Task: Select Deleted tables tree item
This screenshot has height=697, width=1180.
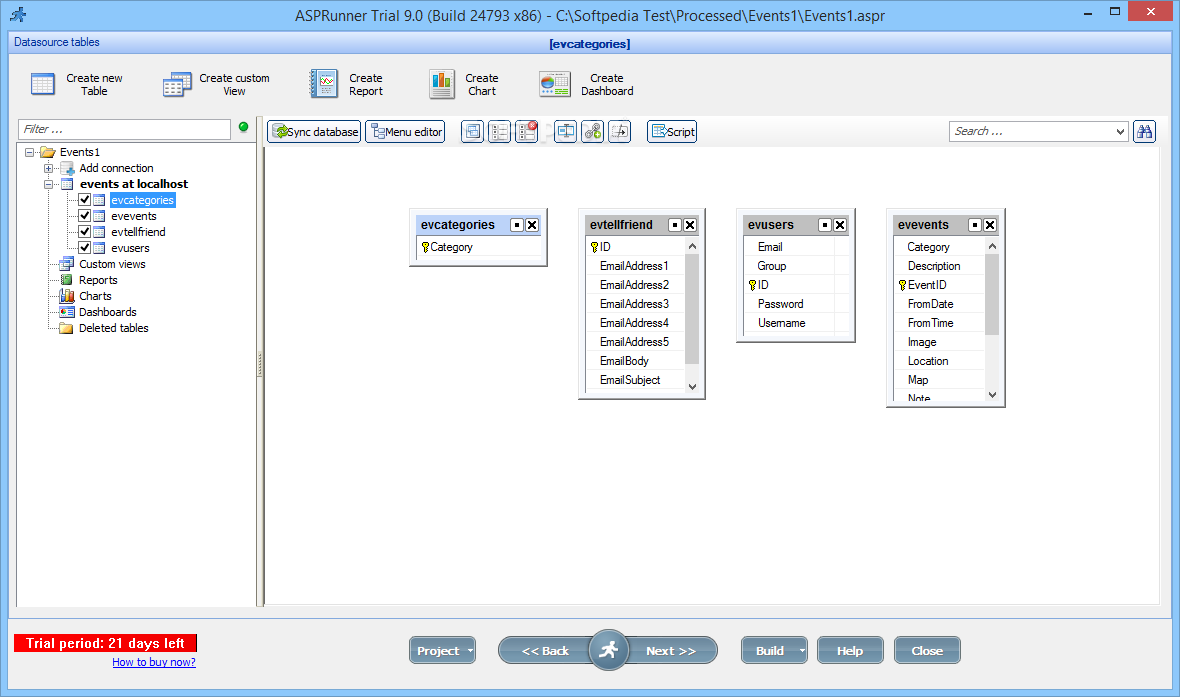Action: (x=114, y=328)
